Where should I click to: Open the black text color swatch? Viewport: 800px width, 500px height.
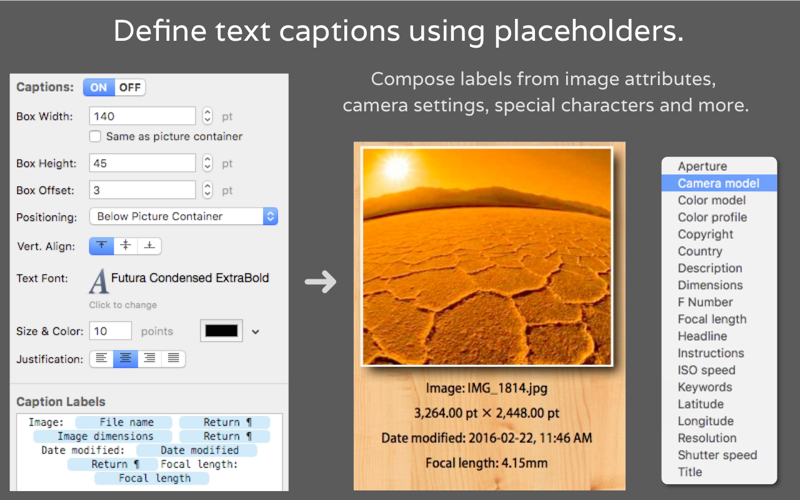221,331
